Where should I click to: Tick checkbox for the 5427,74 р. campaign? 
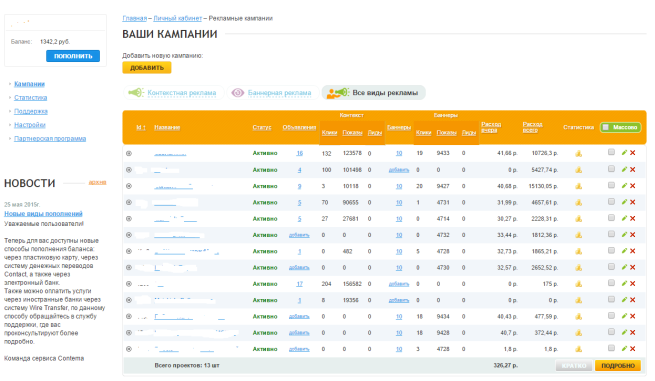611,168
